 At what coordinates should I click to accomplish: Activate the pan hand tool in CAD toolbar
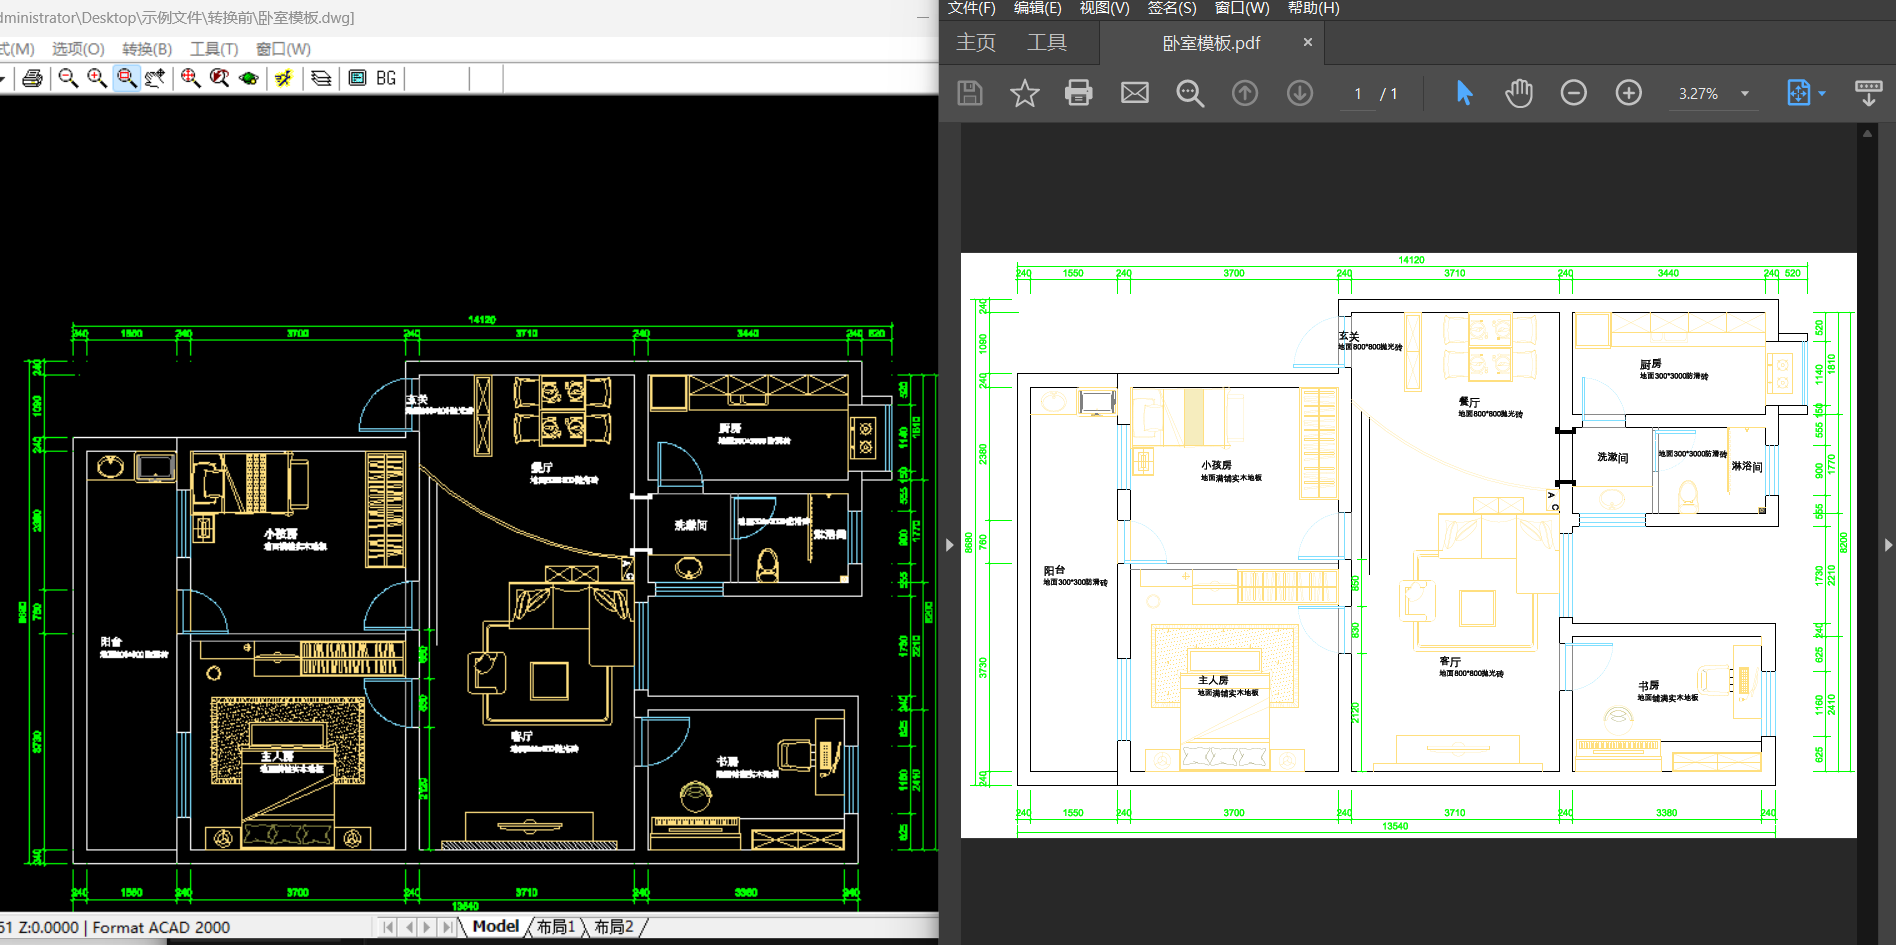[155, 78]
